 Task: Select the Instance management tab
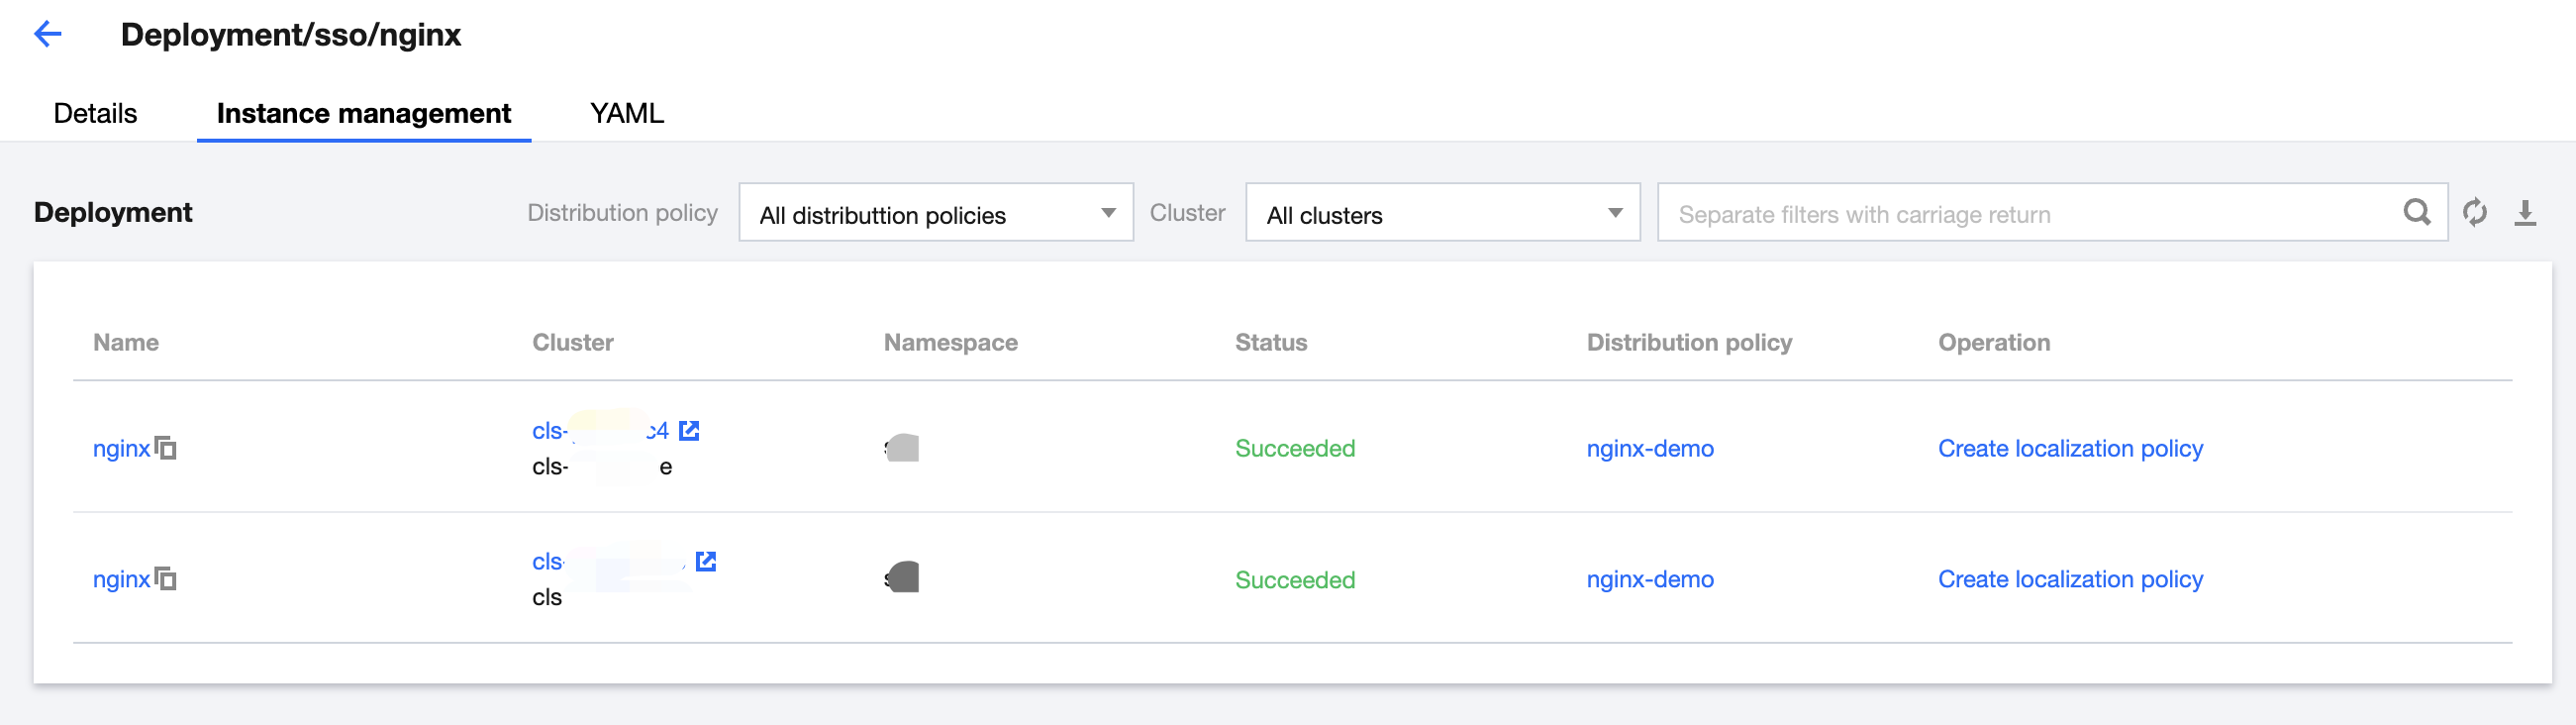[x=363, y=114]
